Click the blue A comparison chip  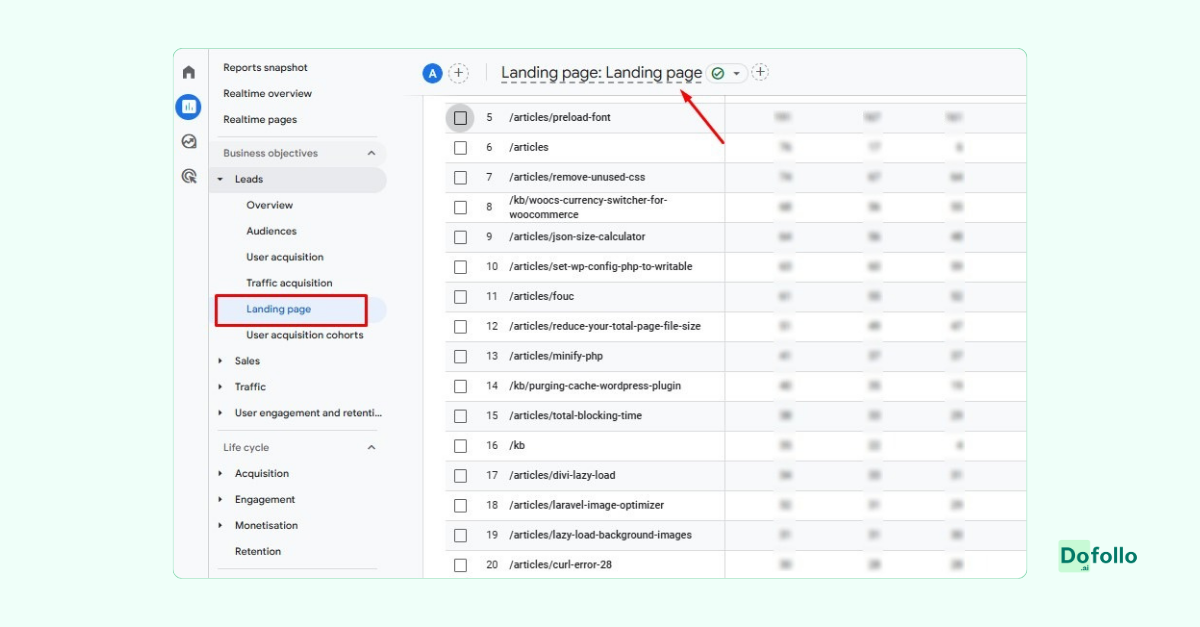click(431, 72)
